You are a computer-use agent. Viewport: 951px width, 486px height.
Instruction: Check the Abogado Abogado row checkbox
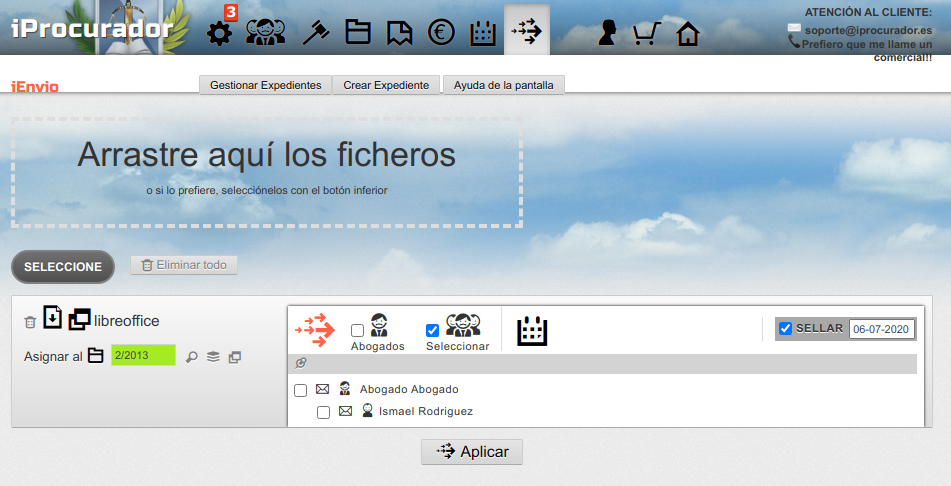[x=300, y=390]
